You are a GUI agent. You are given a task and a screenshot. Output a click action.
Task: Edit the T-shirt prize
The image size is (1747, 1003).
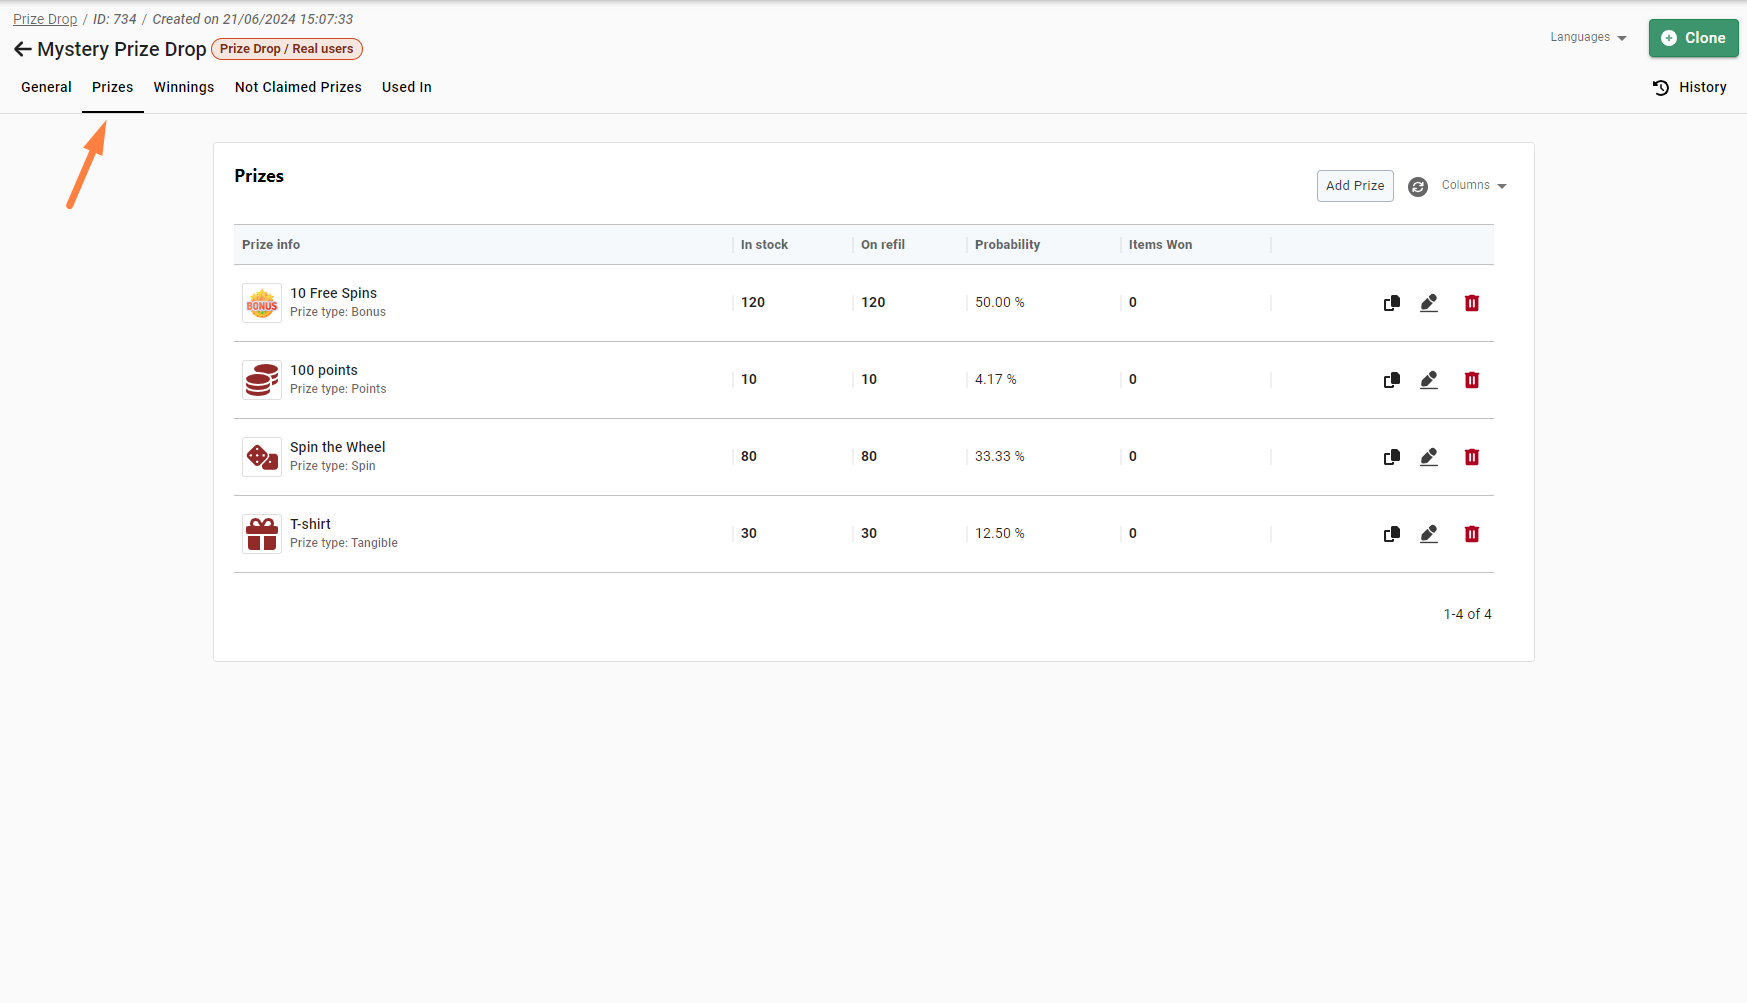(1429, 534)
